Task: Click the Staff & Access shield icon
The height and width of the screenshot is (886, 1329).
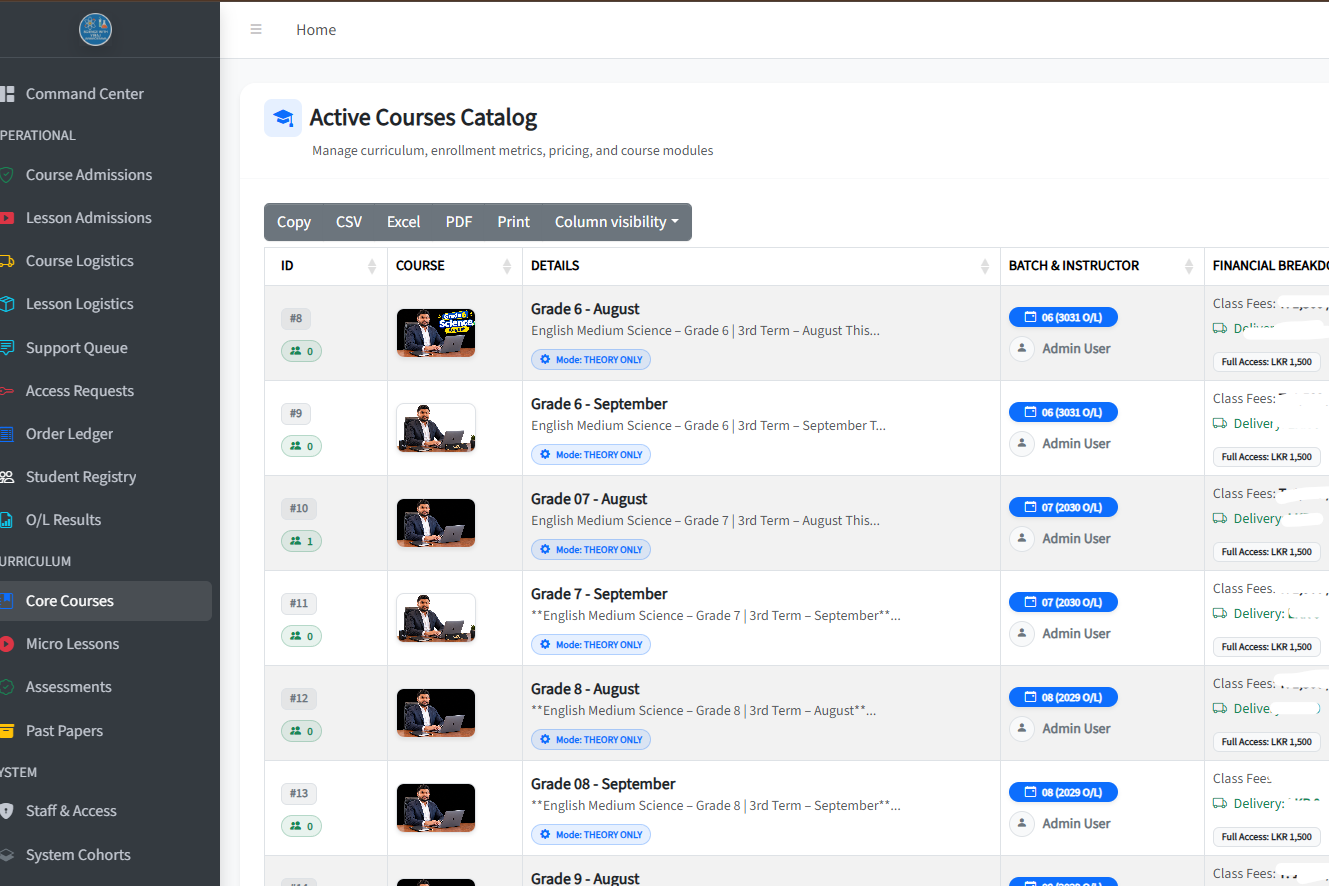Action: click(x=7, y=811)
